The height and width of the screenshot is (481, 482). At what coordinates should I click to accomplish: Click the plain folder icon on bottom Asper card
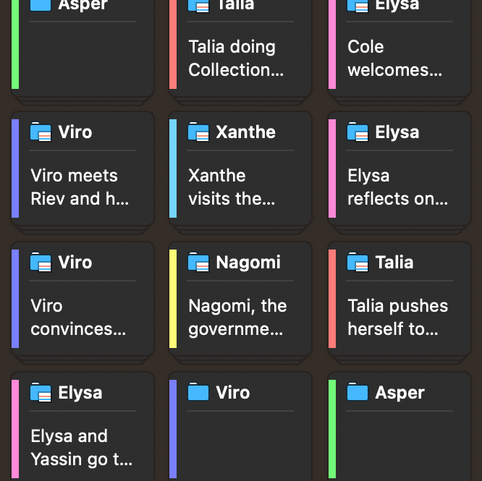(358, 392)
